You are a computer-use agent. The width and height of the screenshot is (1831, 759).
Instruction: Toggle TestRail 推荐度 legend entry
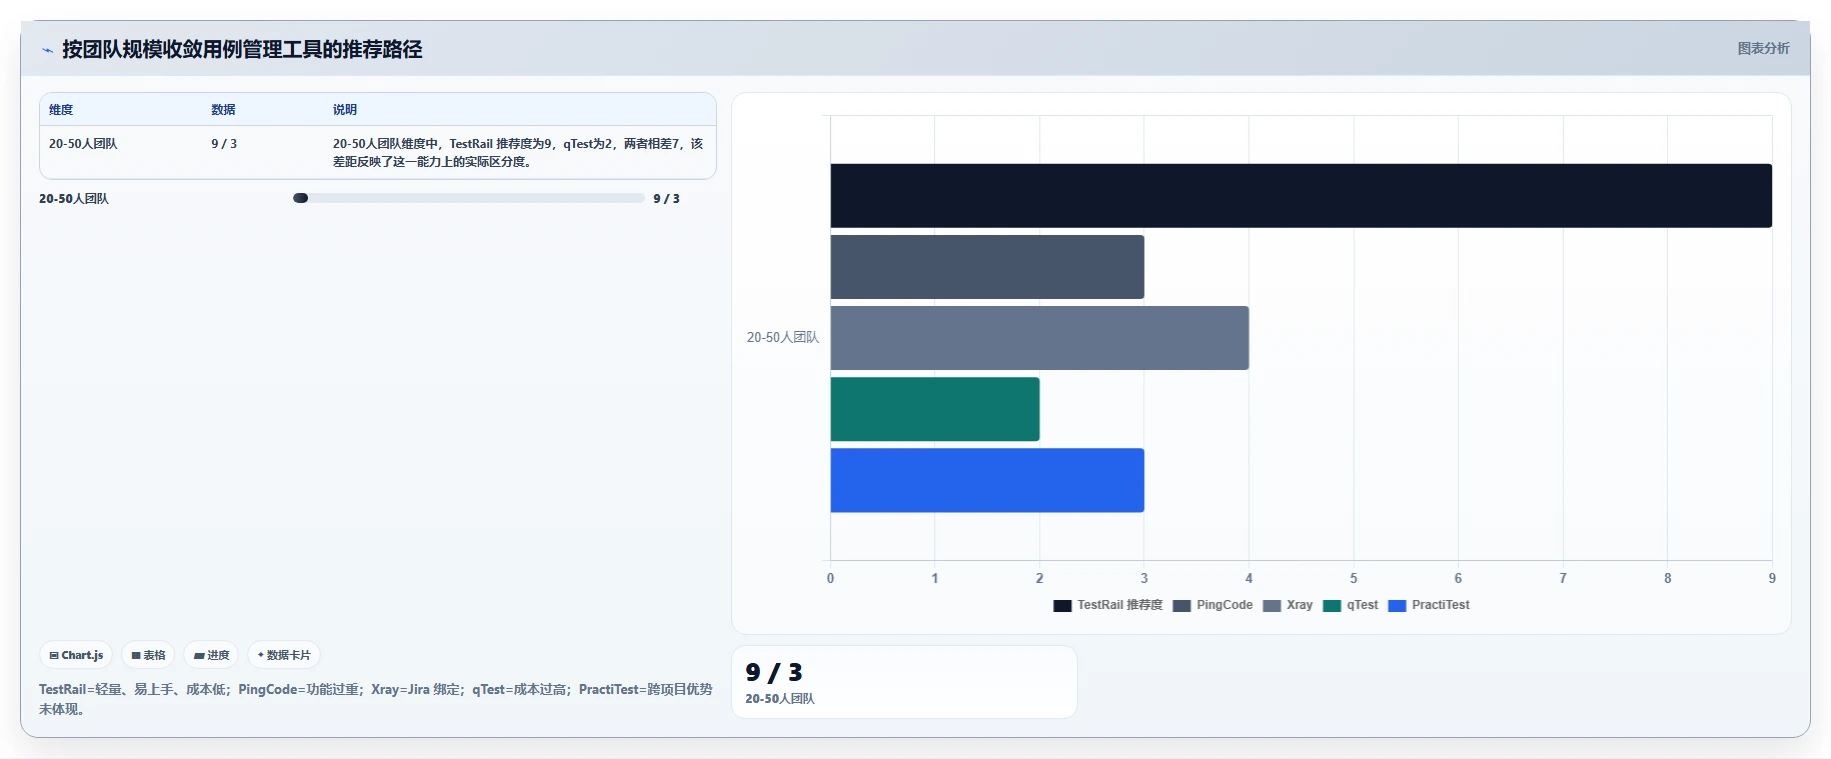1108,605
